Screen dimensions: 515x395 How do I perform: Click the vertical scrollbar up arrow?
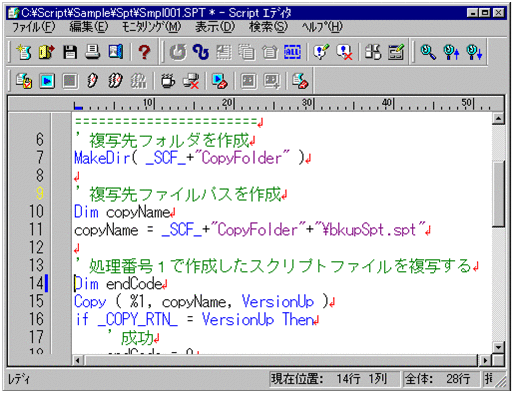pos(498,118)
